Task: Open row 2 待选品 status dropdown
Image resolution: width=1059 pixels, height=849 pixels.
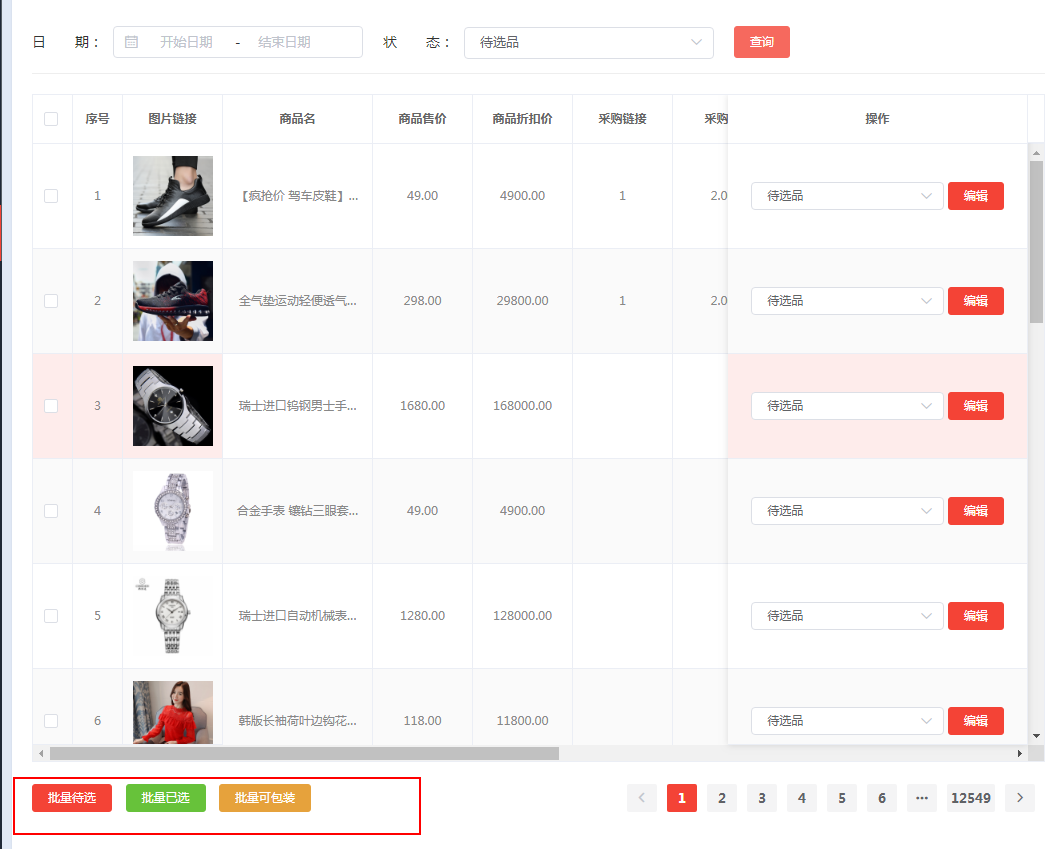Action: coord(847,301)
